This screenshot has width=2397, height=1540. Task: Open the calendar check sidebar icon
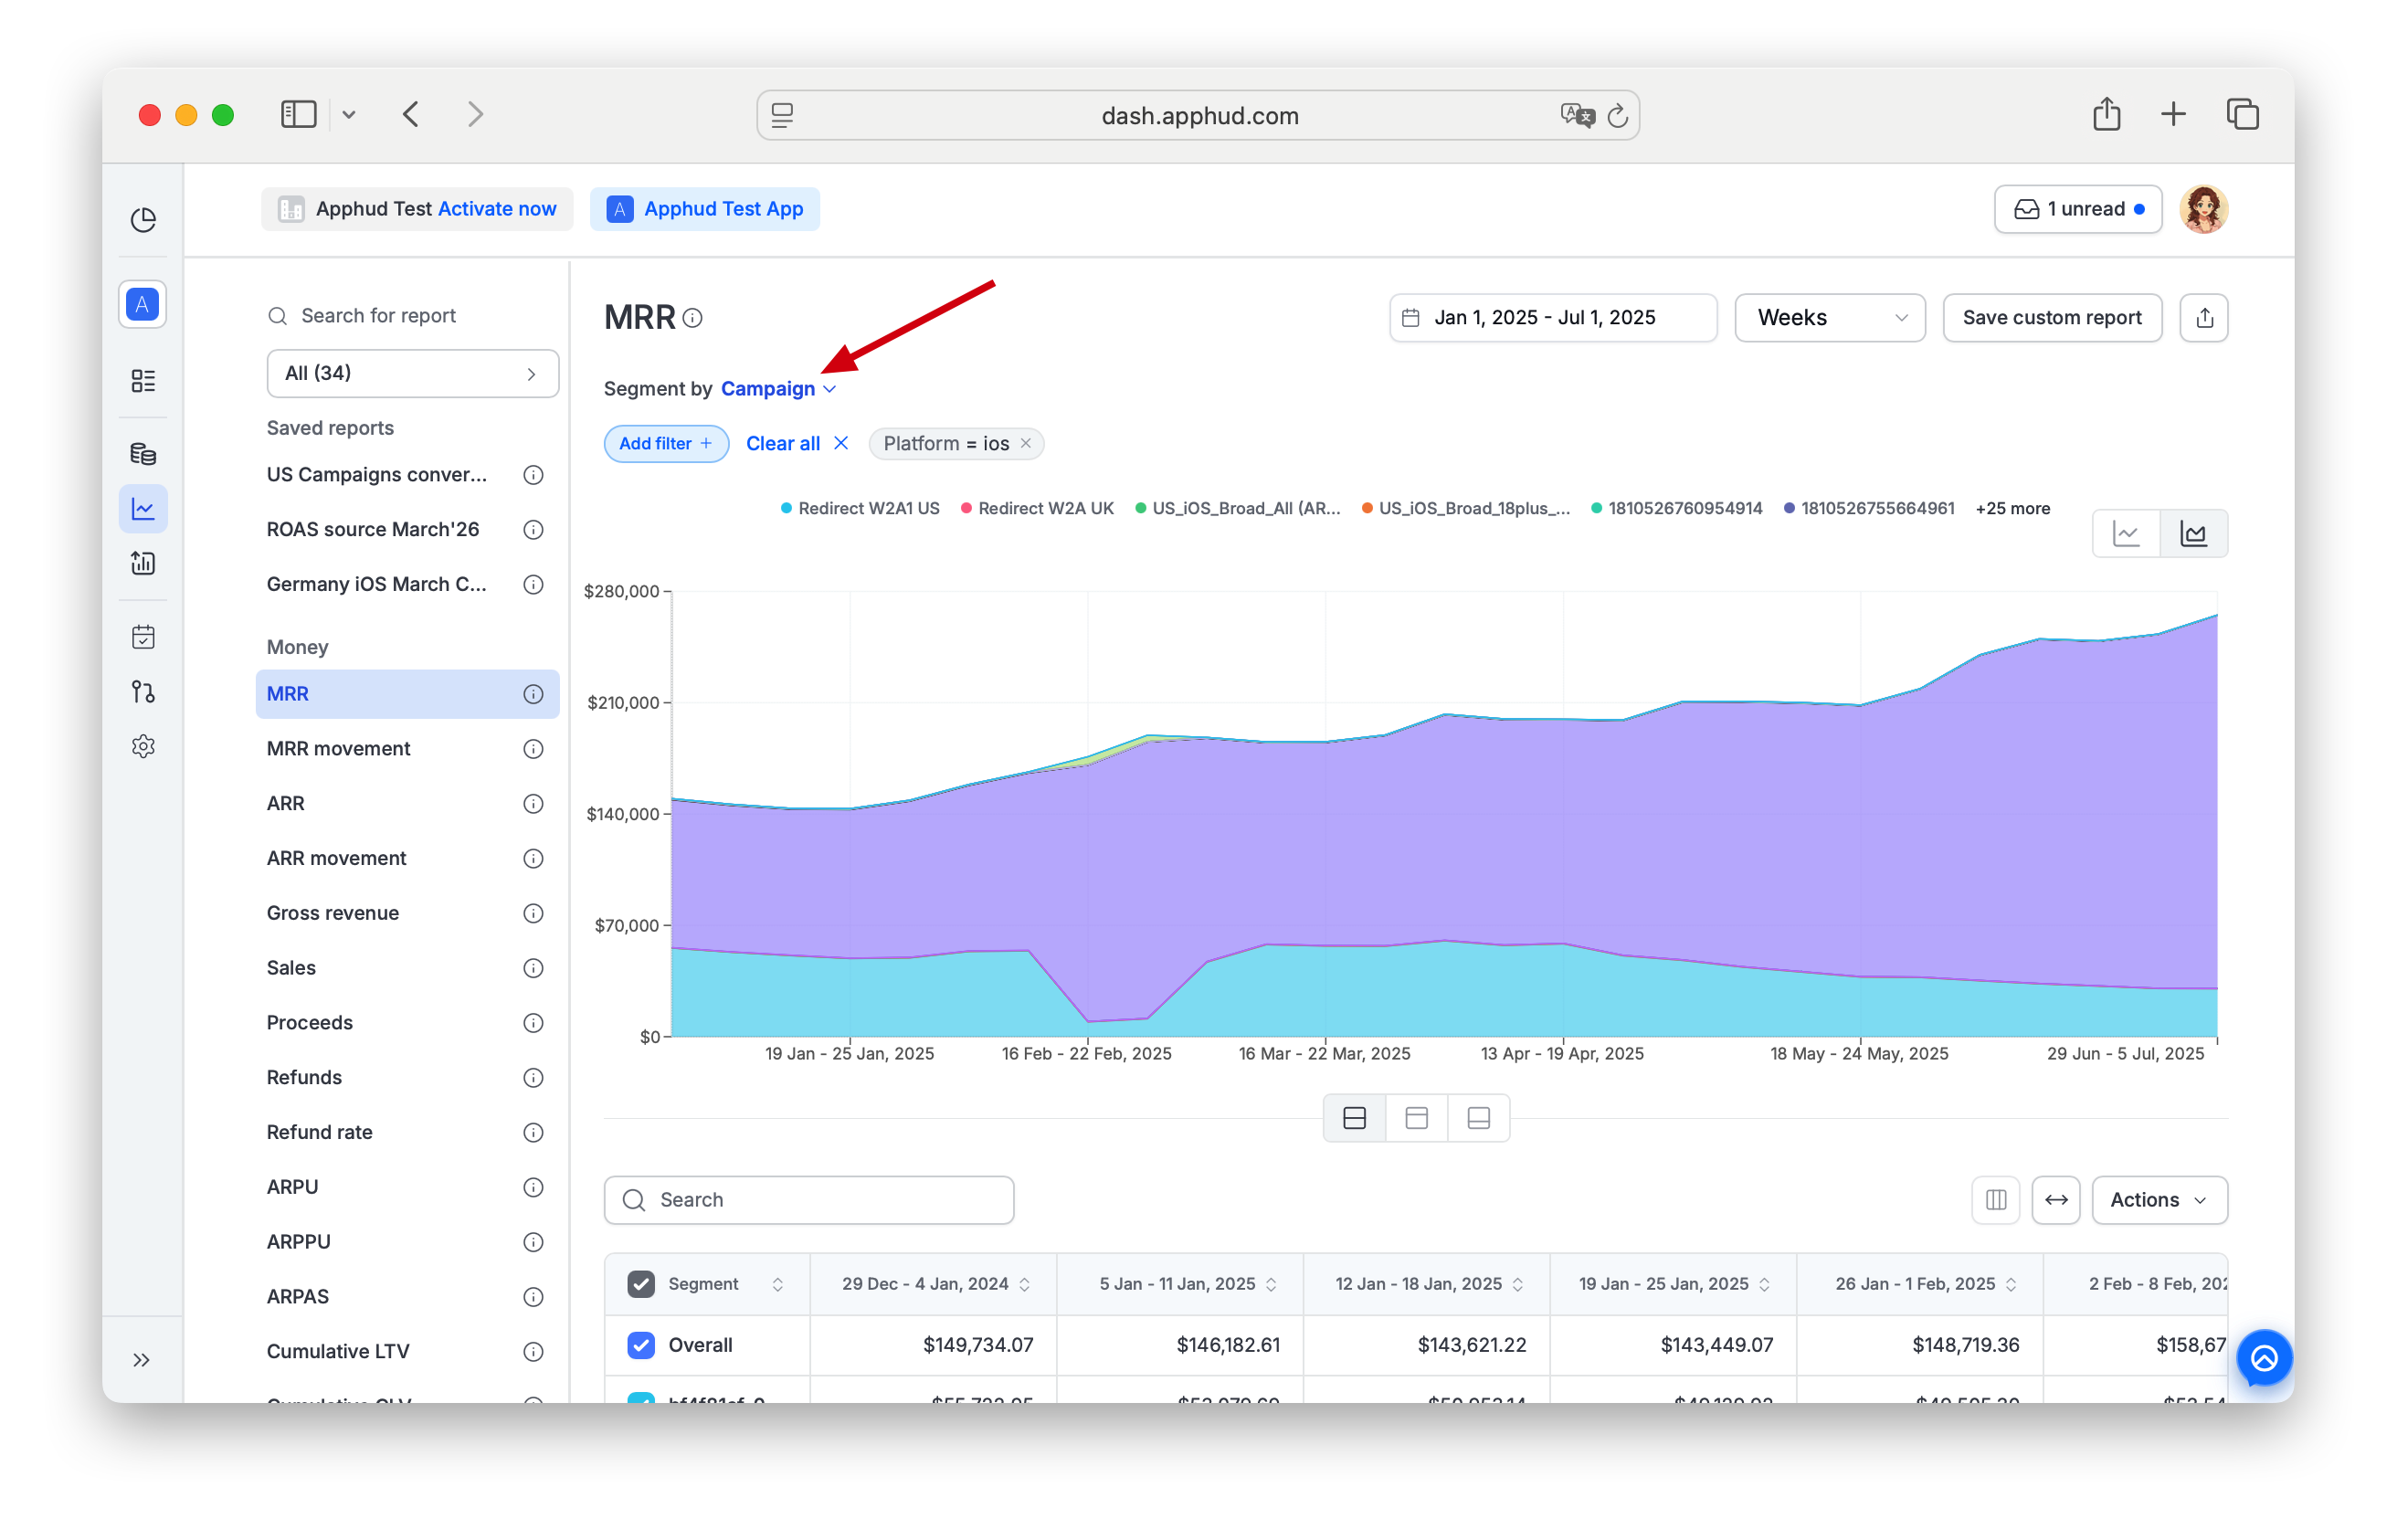click(143, 637)
